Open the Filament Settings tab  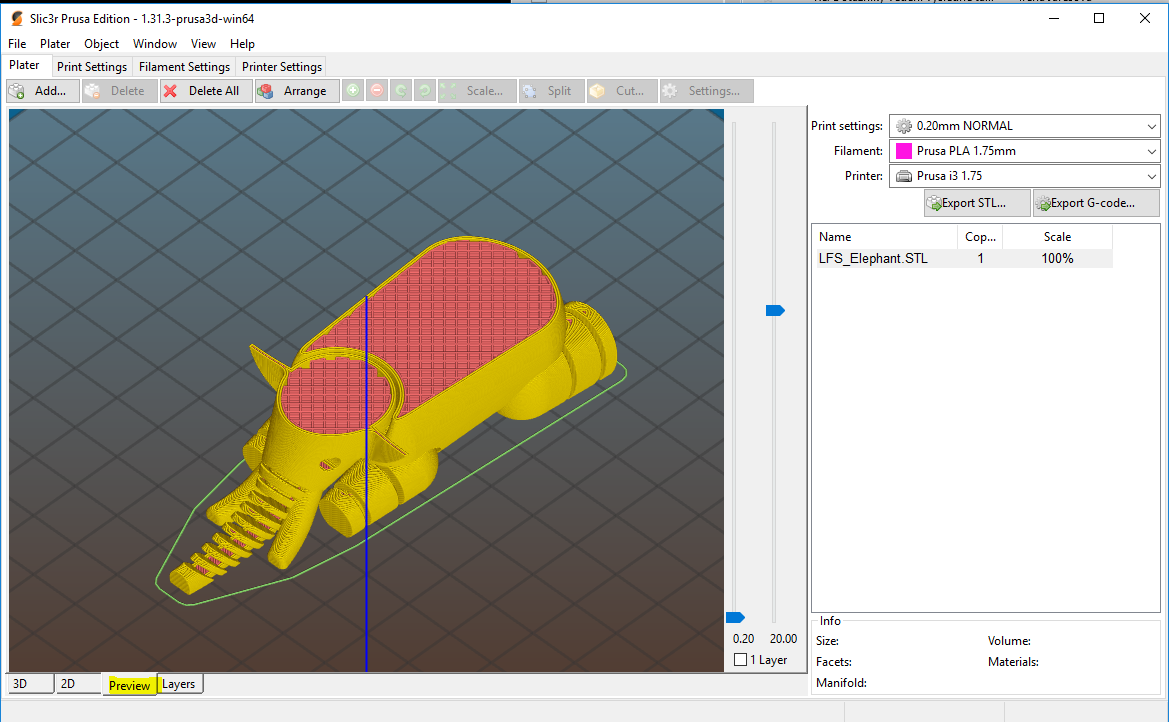184,67
